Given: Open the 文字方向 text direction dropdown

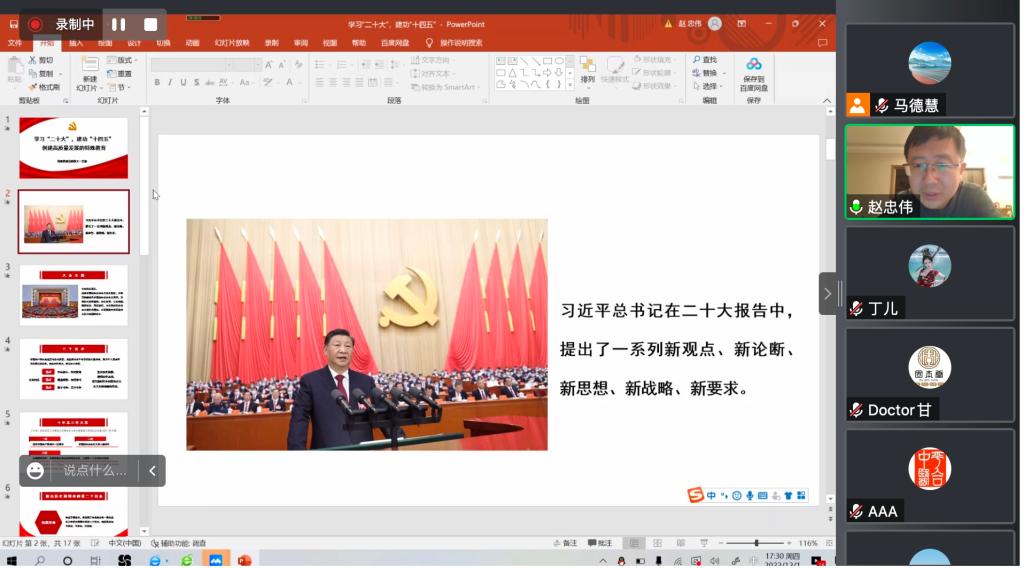Looking at the screenshot, I should pos(432,60).
